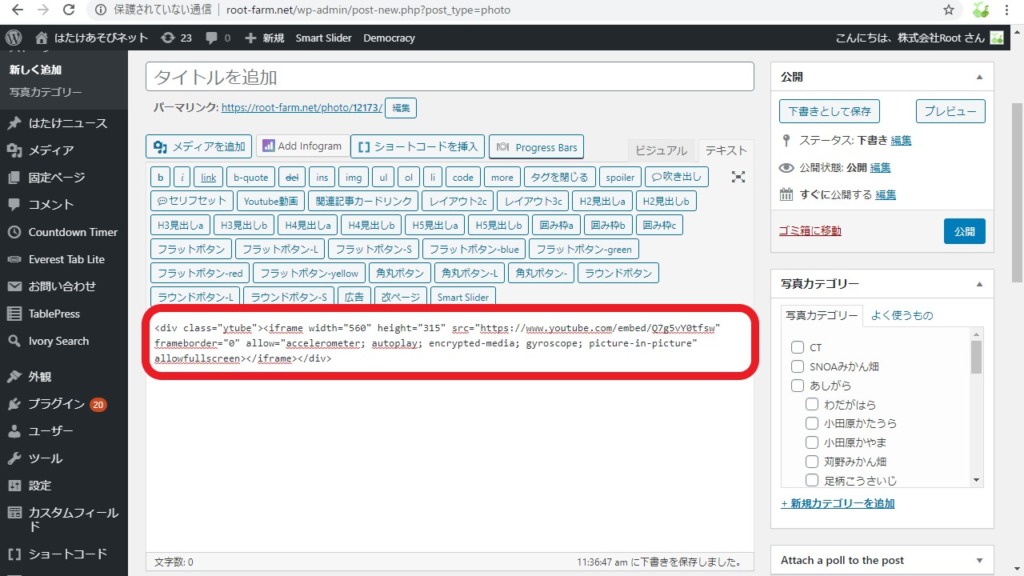This screenshot has height=576, width=1024.
Task: Open the updates icon showing 23
Action: 169,38
